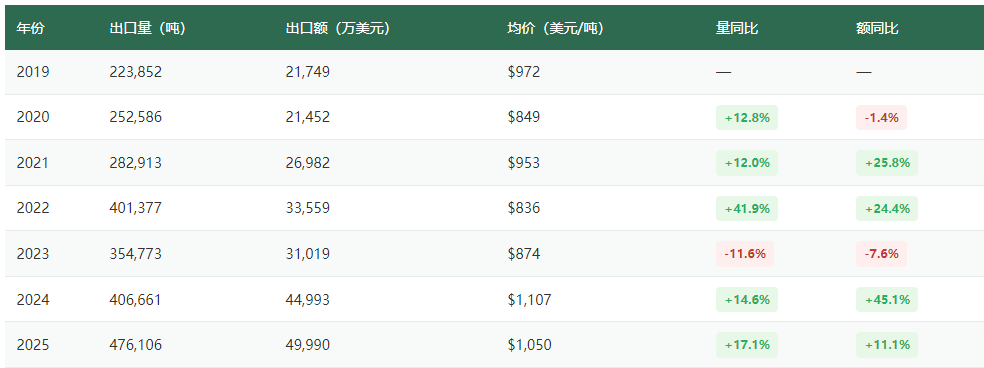This screenshot has width=984, height=368.
Task: Click the 出口额（万美元） column header
Action: pyautogui.click(x=338, y=28)
